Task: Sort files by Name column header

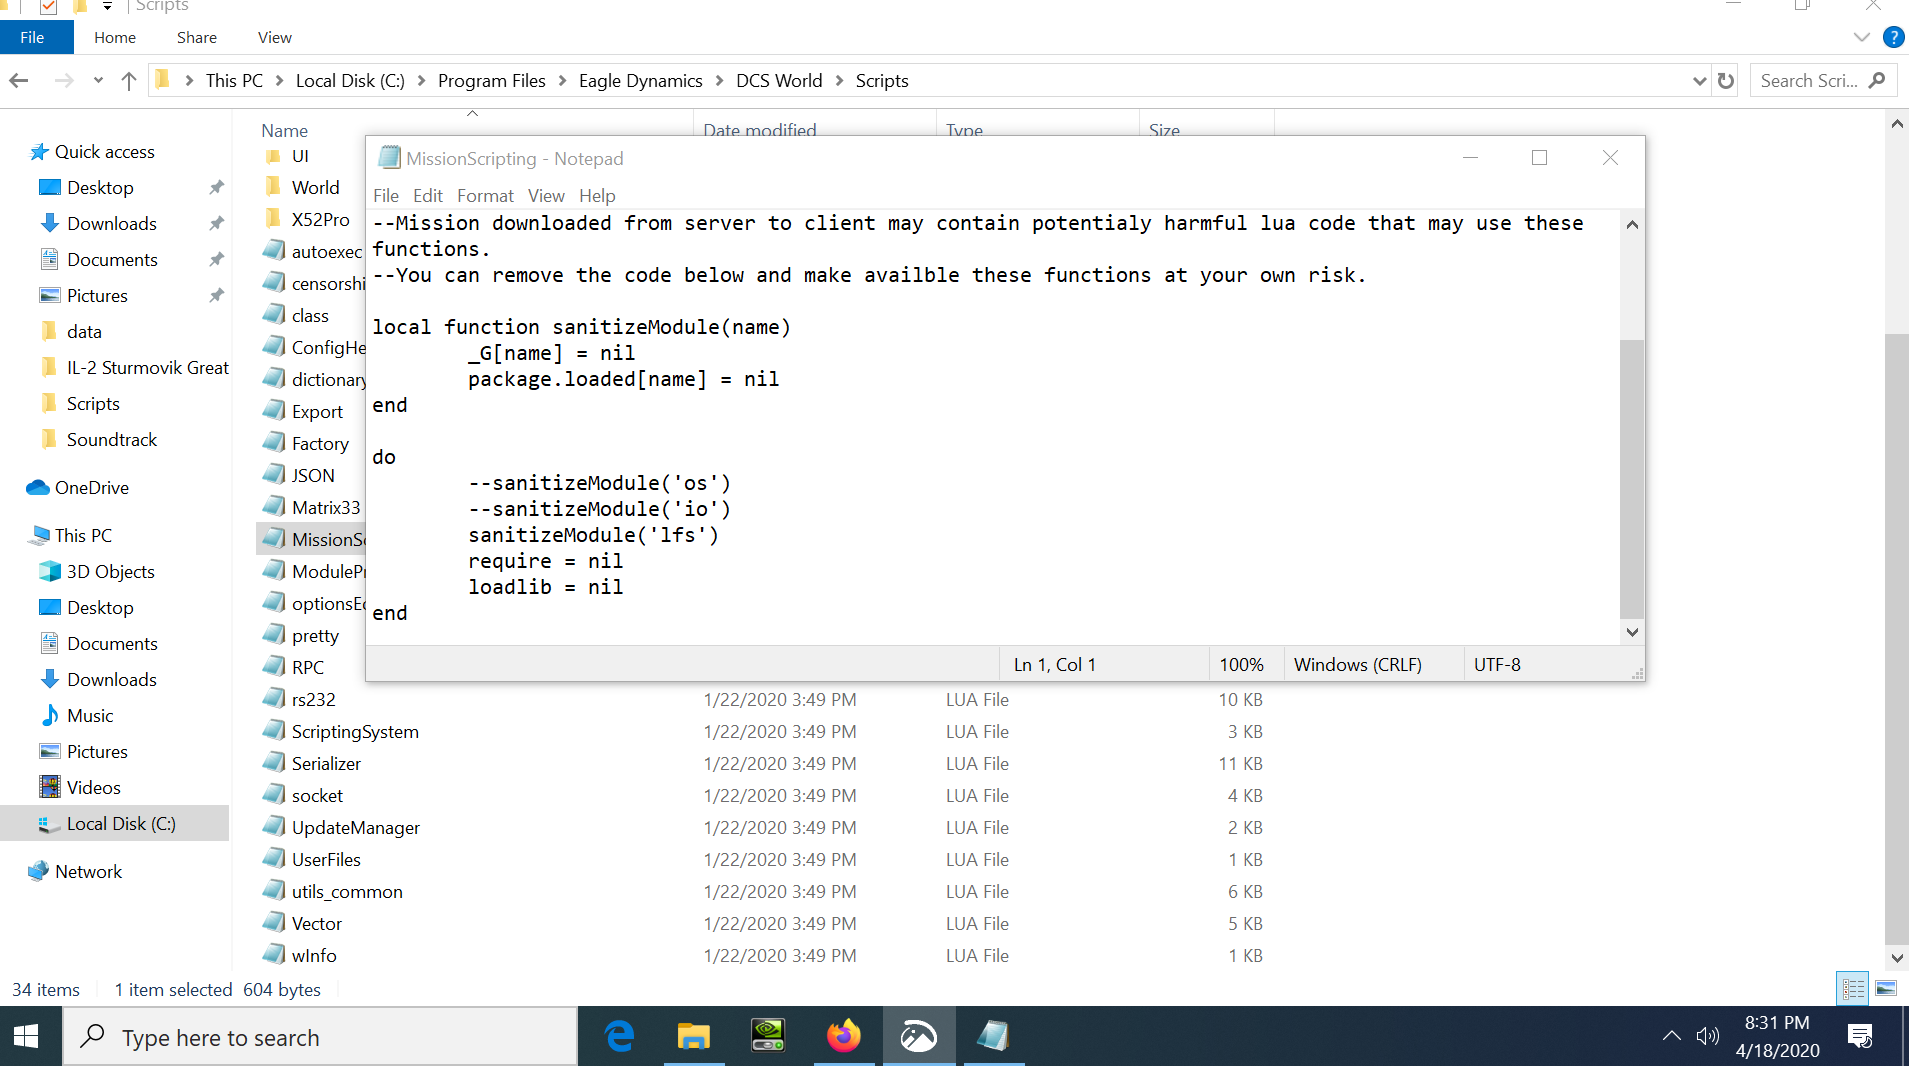Action: point(285,130)
